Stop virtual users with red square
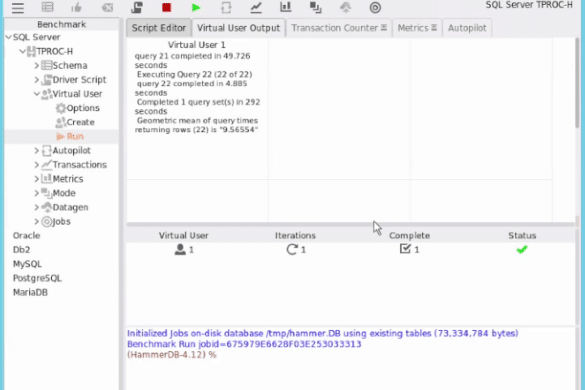 click(166, 7)
